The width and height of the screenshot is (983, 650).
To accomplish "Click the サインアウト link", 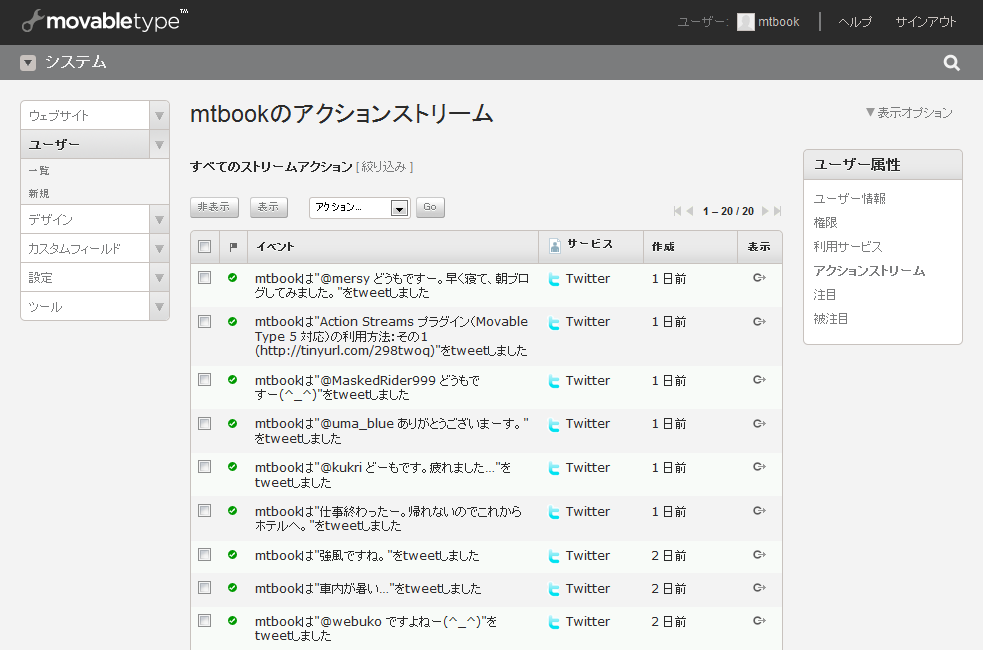I will [x=925, y=22].
